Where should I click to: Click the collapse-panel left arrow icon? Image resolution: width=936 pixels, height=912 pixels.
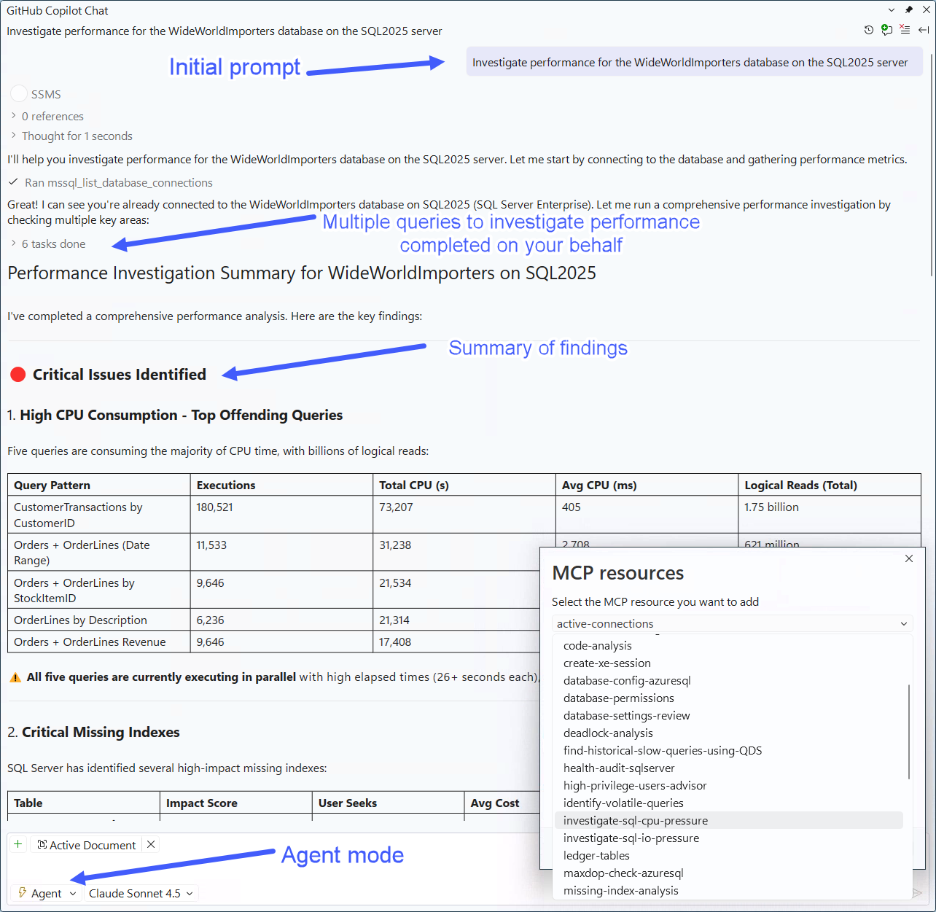(x=923, y=30)
